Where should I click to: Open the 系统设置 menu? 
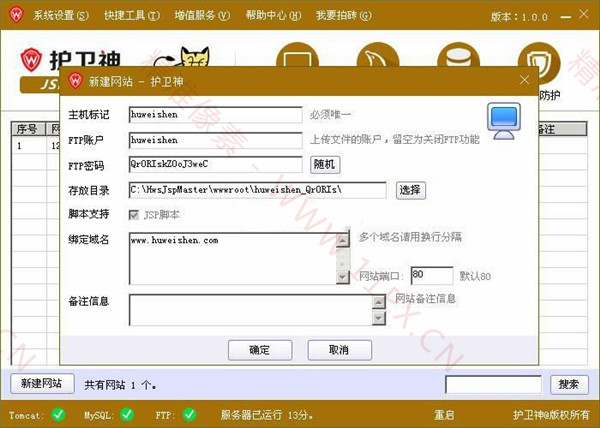[x=61, y=15]
